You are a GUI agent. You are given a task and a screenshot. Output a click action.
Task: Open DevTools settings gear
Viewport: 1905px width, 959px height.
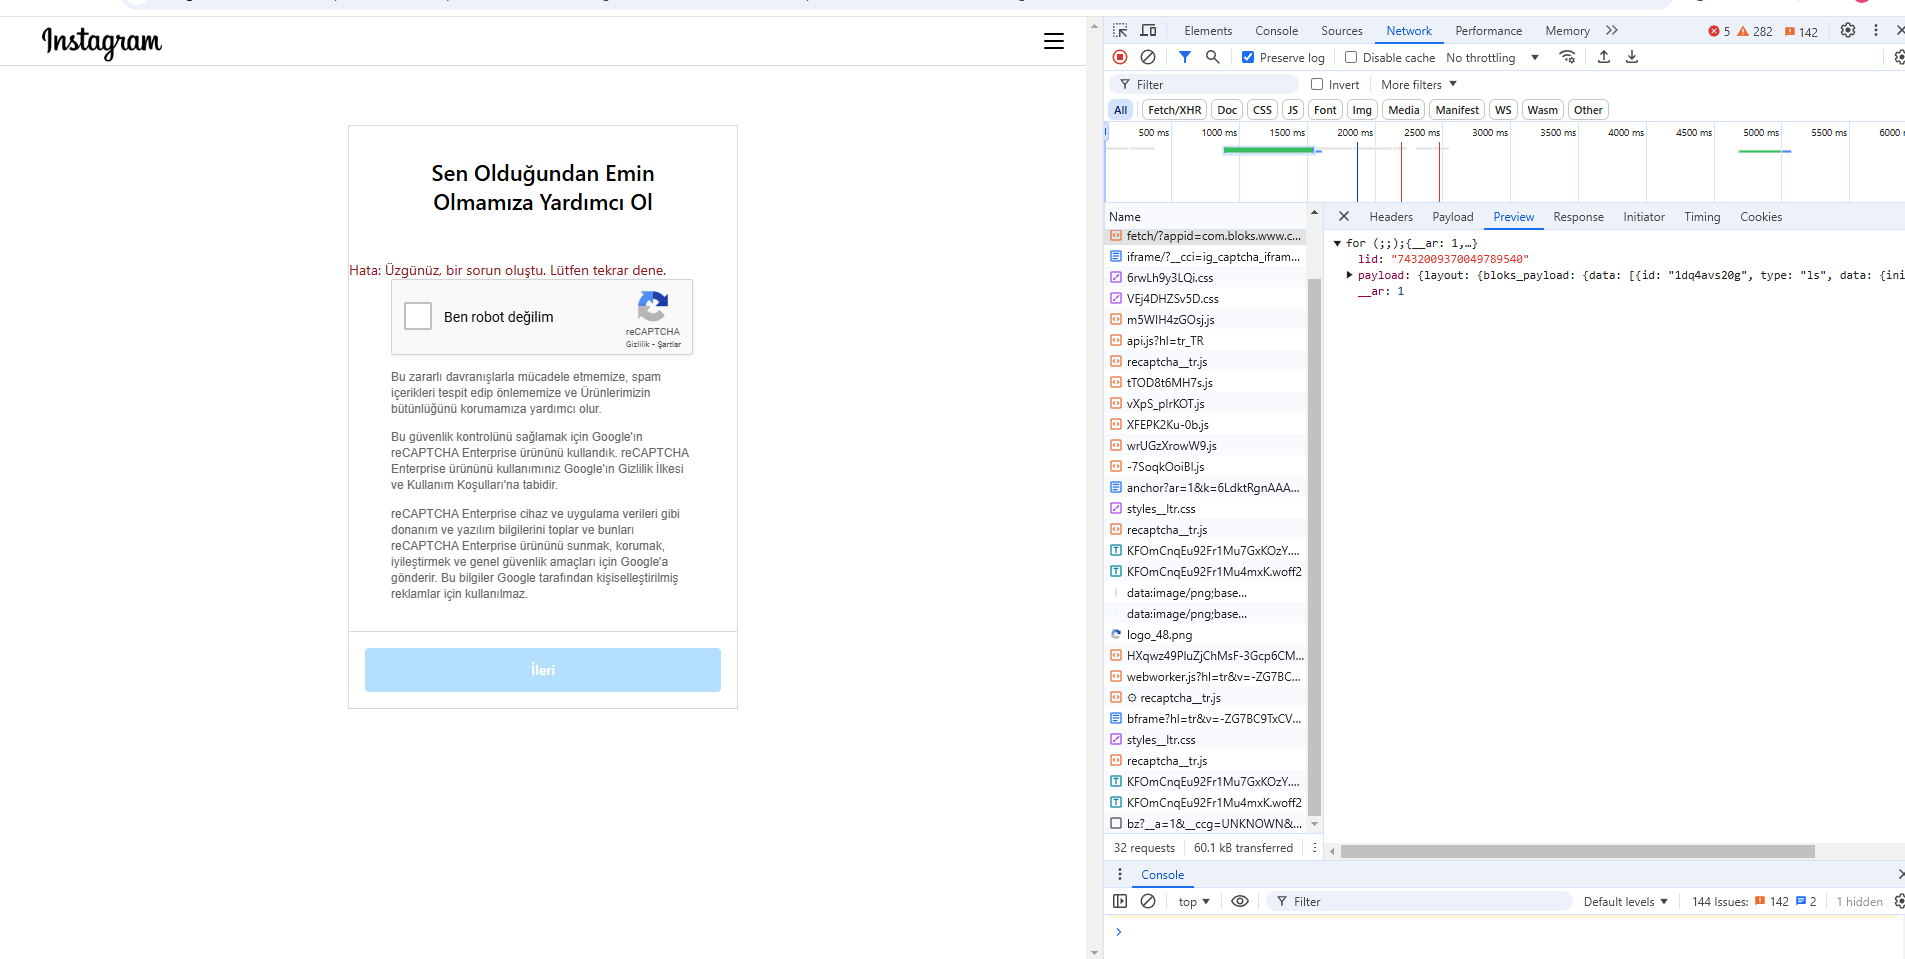coord(1848,31)
